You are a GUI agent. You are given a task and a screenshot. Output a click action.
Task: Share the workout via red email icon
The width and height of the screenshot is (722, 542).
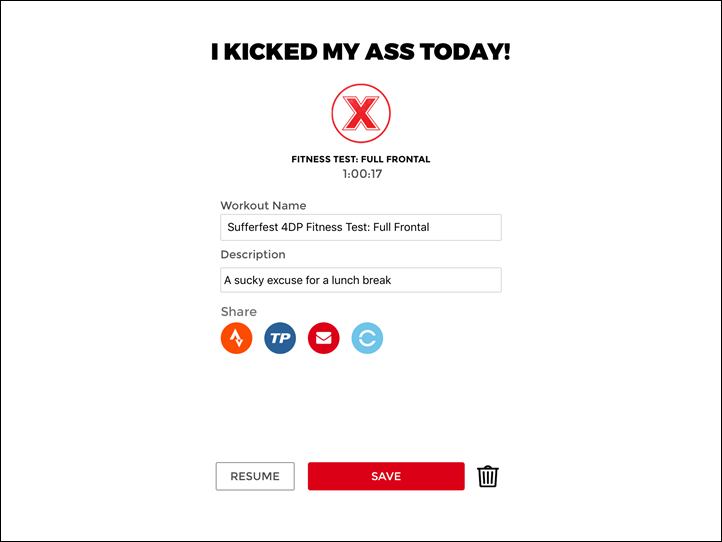pos(324,338)
